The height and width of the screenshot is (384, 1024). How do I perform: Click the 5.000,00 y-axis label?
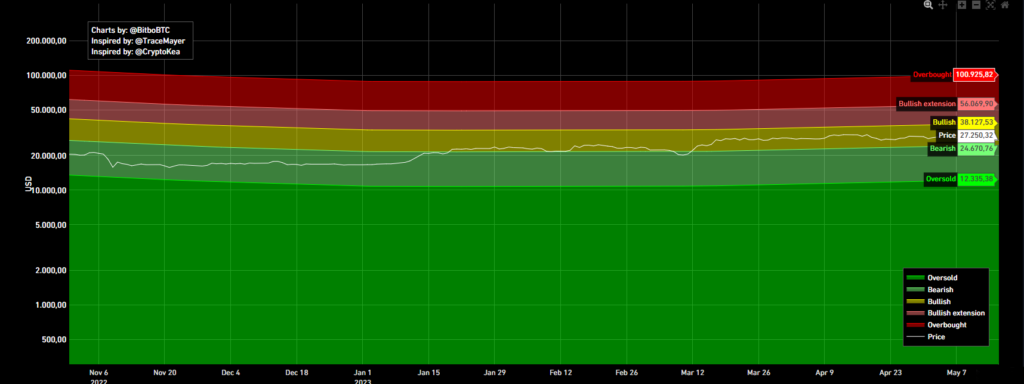click(x=50, y=225)
